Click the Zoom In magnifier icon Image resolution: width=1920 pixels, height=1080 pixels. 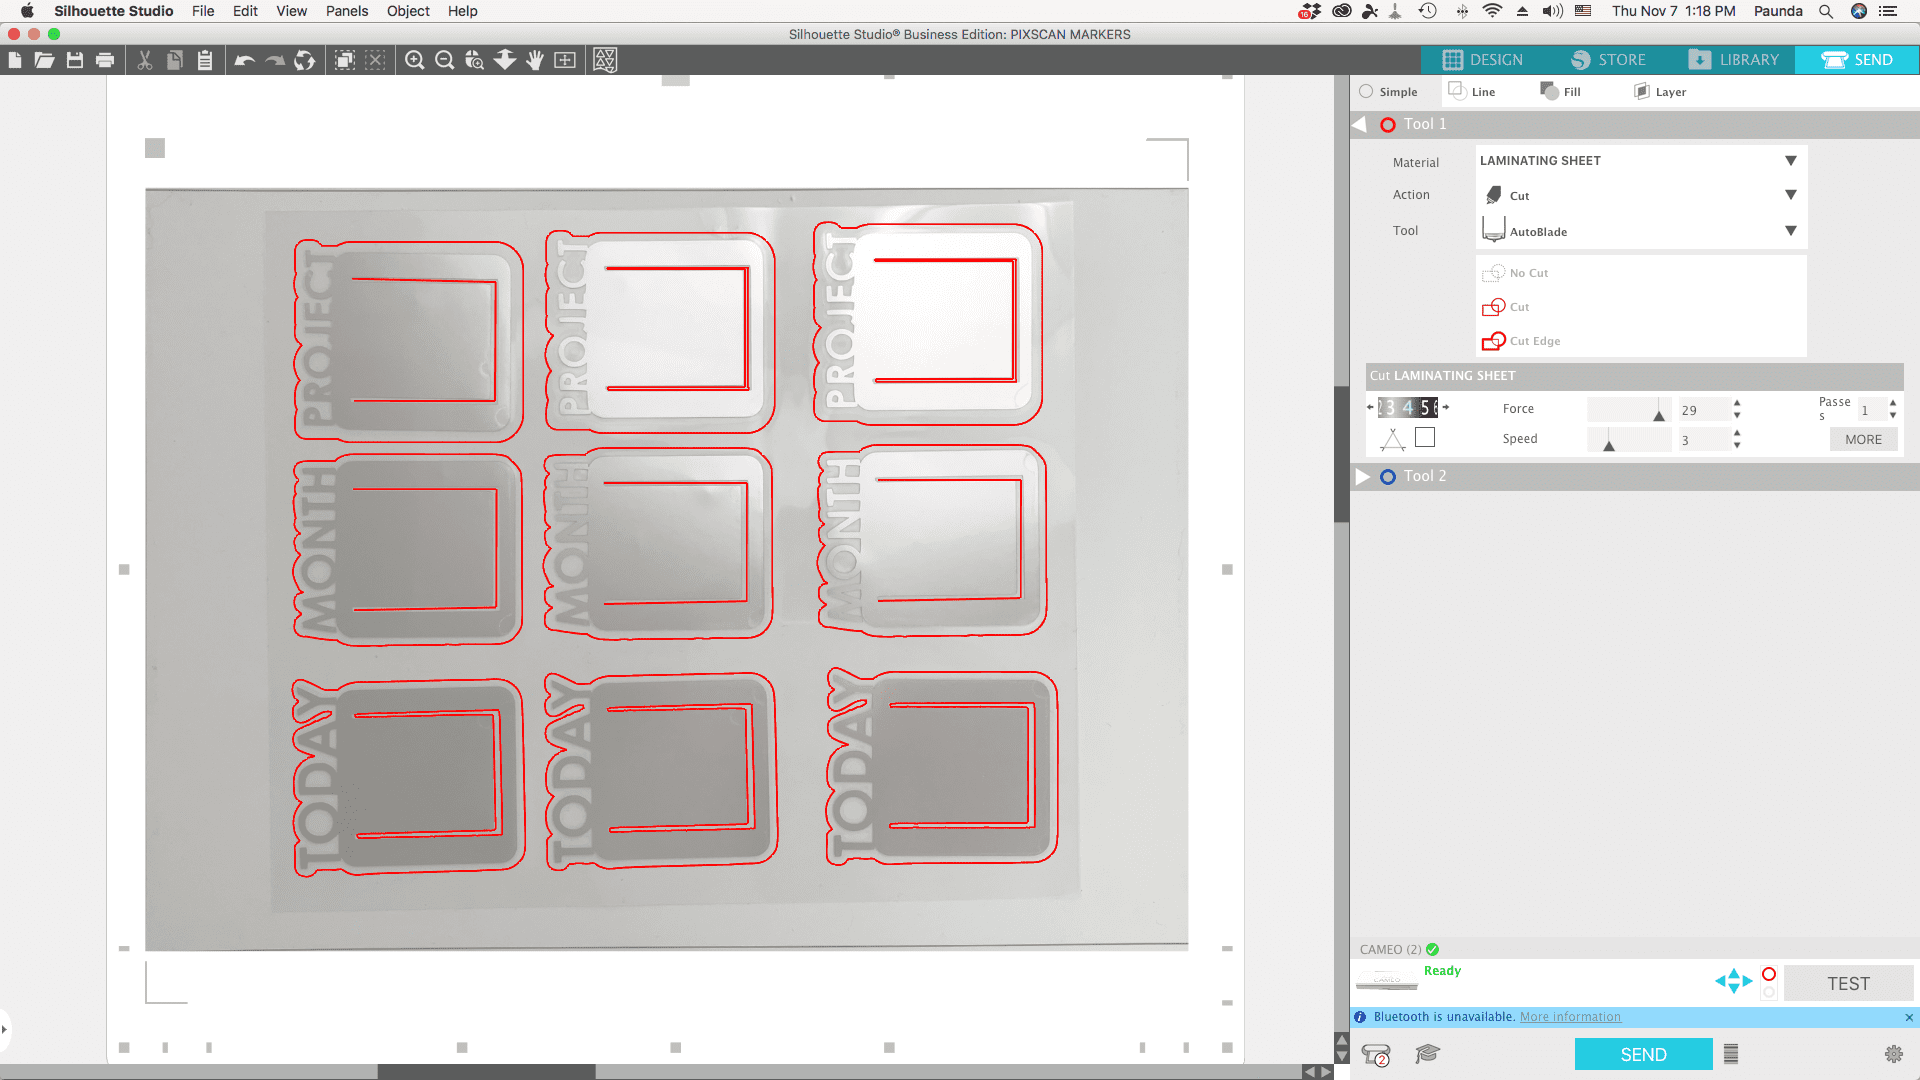414,61
